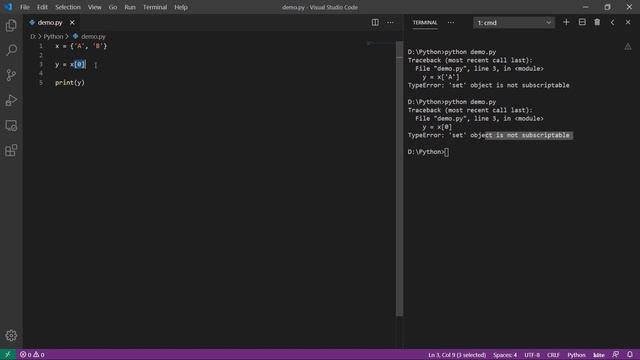Click the remote window indicator in status bar

8,354
